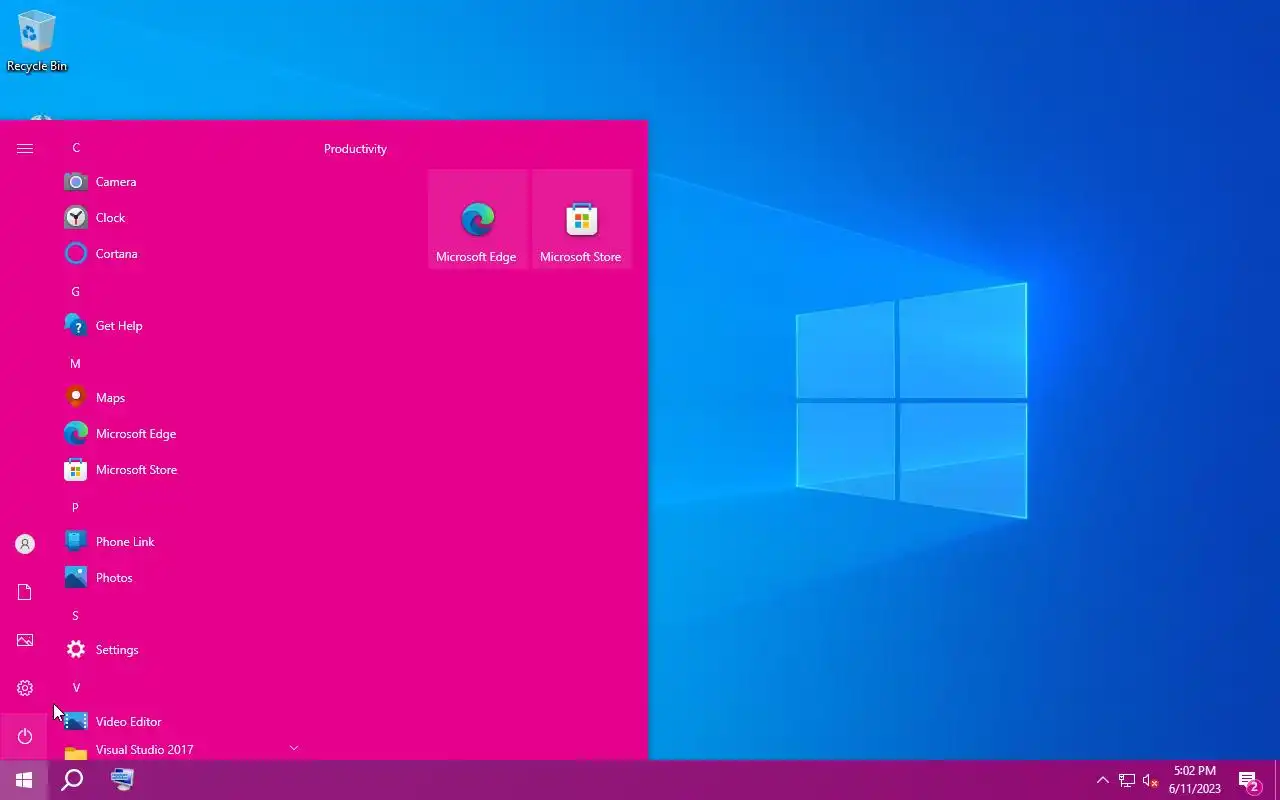
Task: Click the letter V group header
Action: point(76,688)
